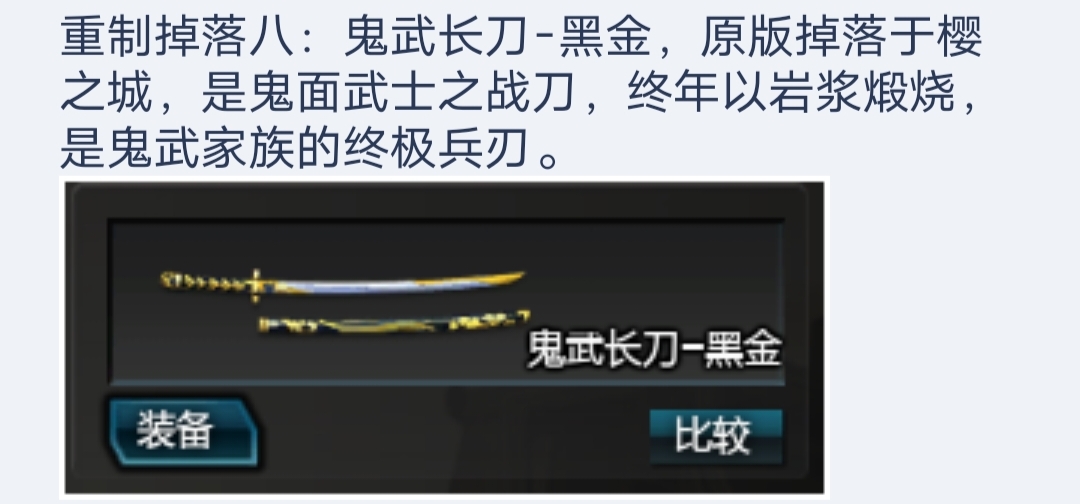Click the phrase 终年以岩浆煅烧

pos(791,92)
